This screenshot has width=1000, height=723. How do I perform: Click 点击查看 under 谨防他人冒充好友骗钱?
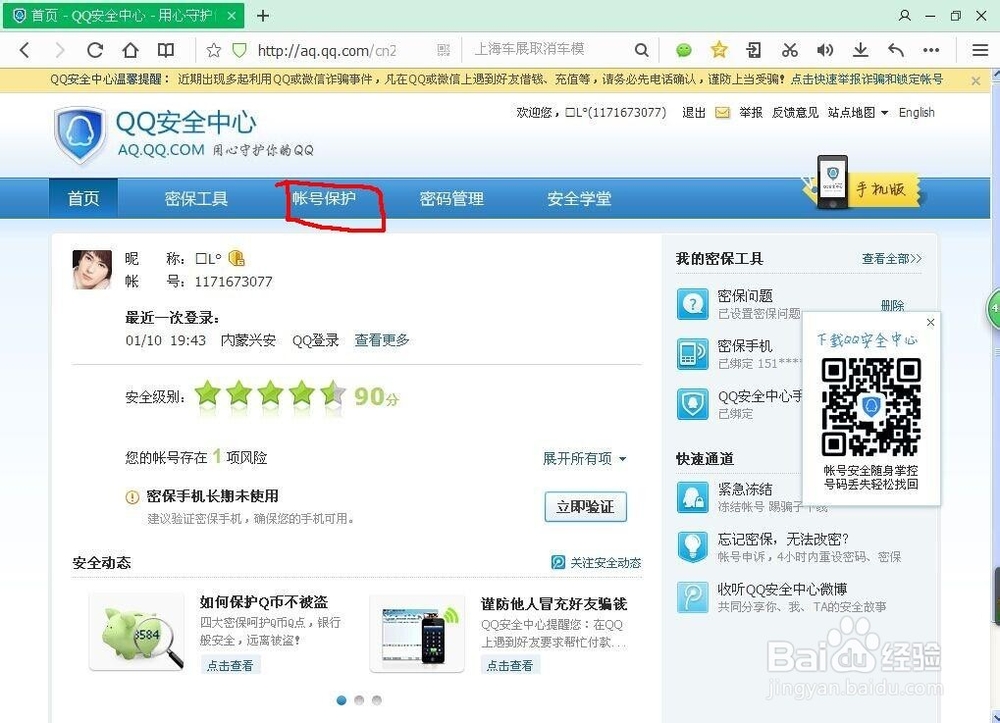pyautogui.click(x=510, y=666)
